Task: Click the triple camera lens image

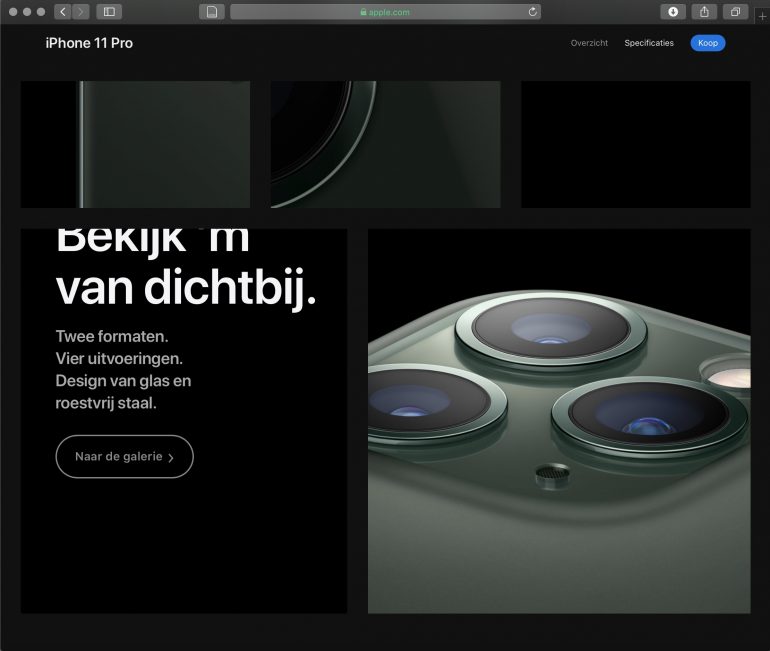Action: pyautogui.click(x=559, y=421)
